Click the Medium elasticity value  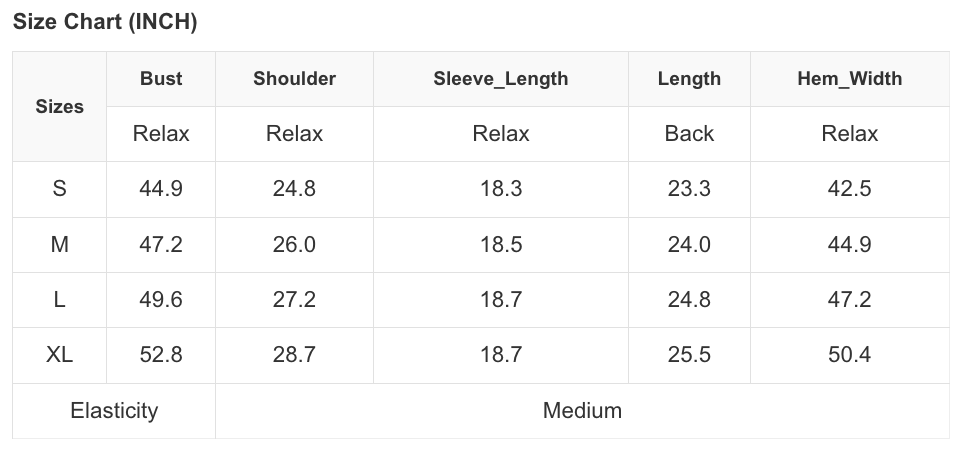pos(582,410)
